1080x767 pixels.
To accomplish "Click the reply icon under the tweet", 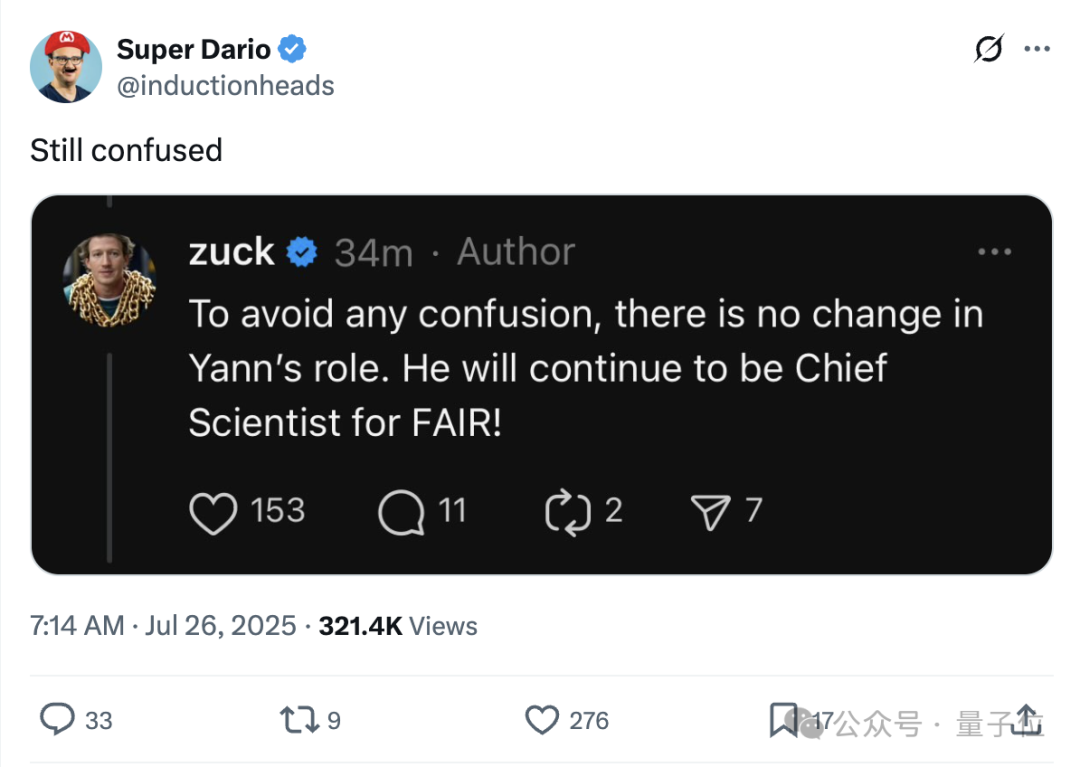I will pyautogui.click(x=57, y=719).
